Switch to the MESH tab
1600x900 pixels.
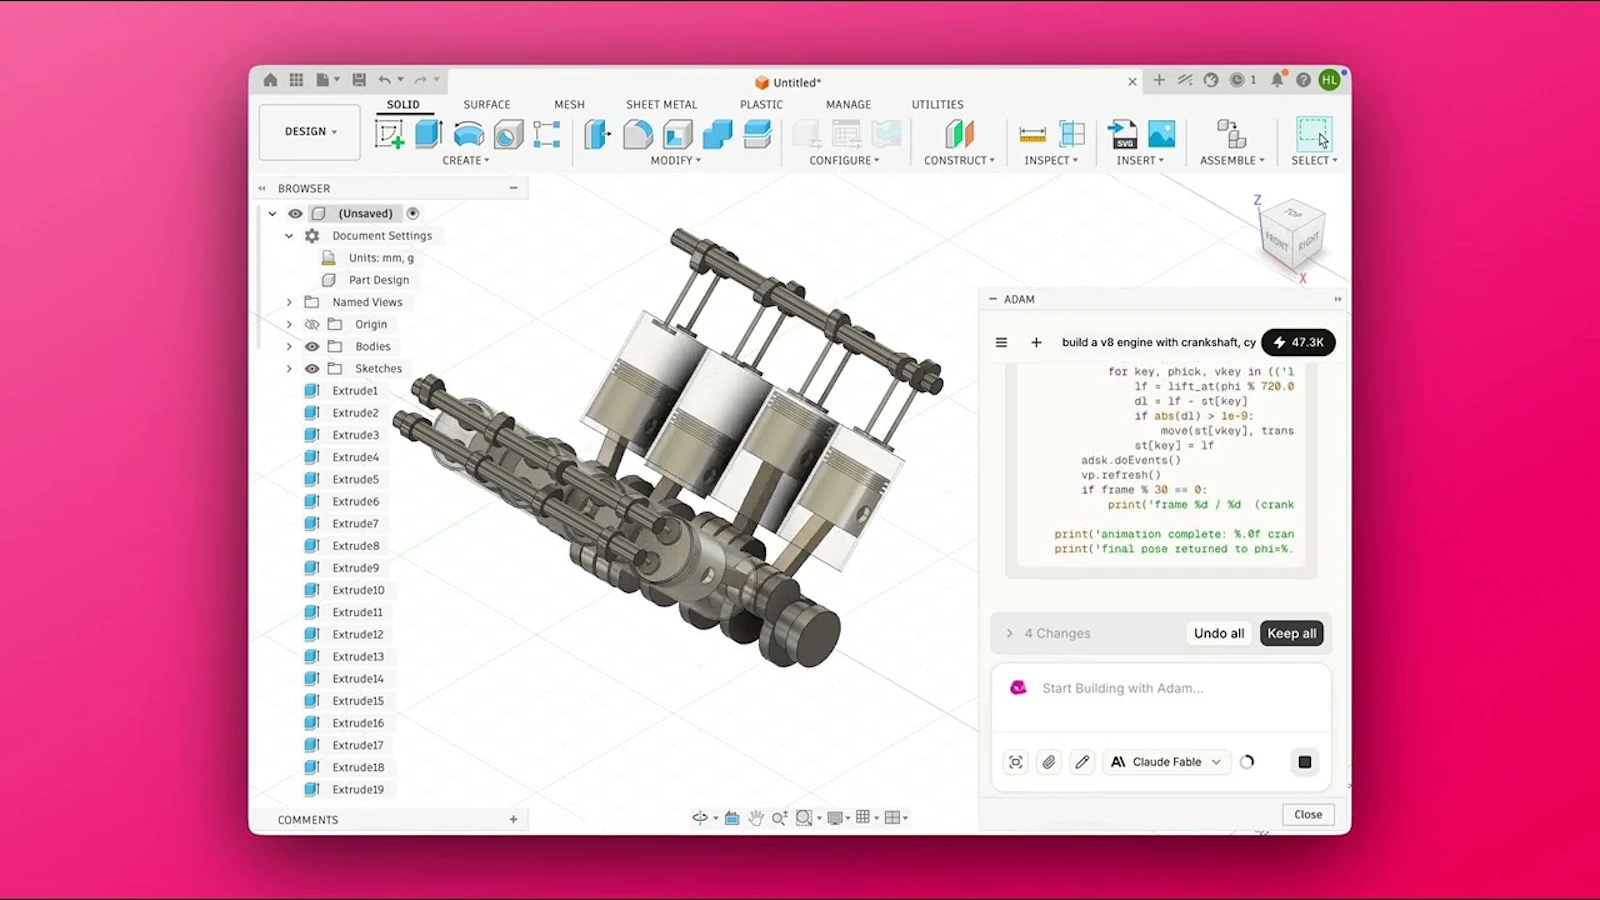click(x=570, y=104)
